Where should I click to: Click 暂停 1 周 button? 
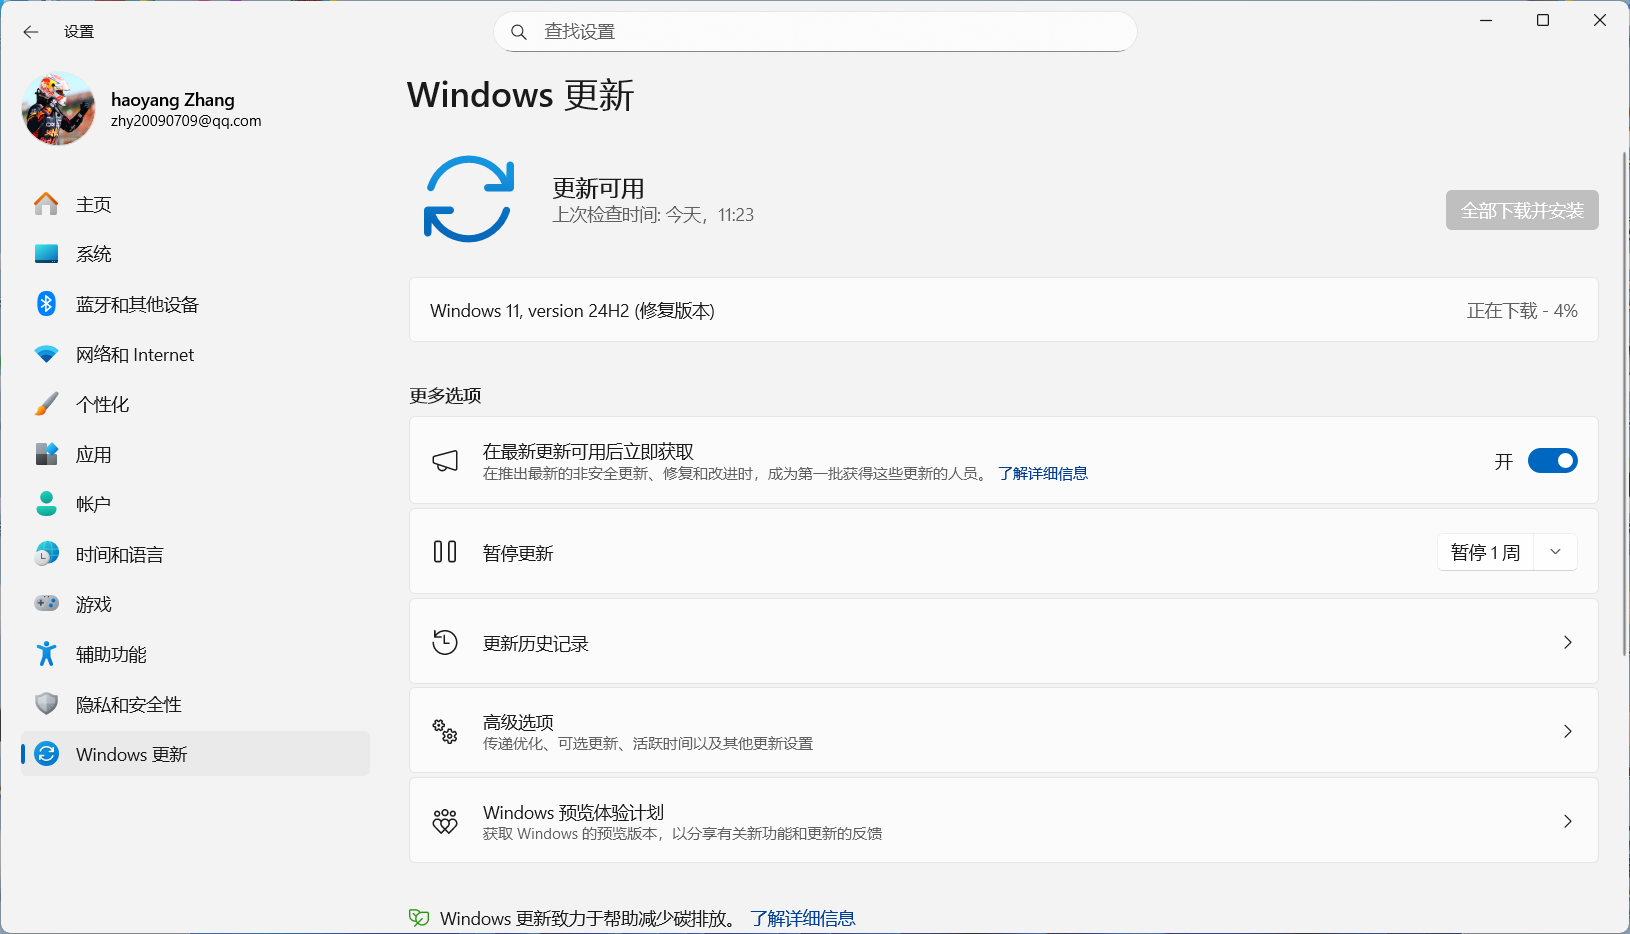tap(1486, 552)
